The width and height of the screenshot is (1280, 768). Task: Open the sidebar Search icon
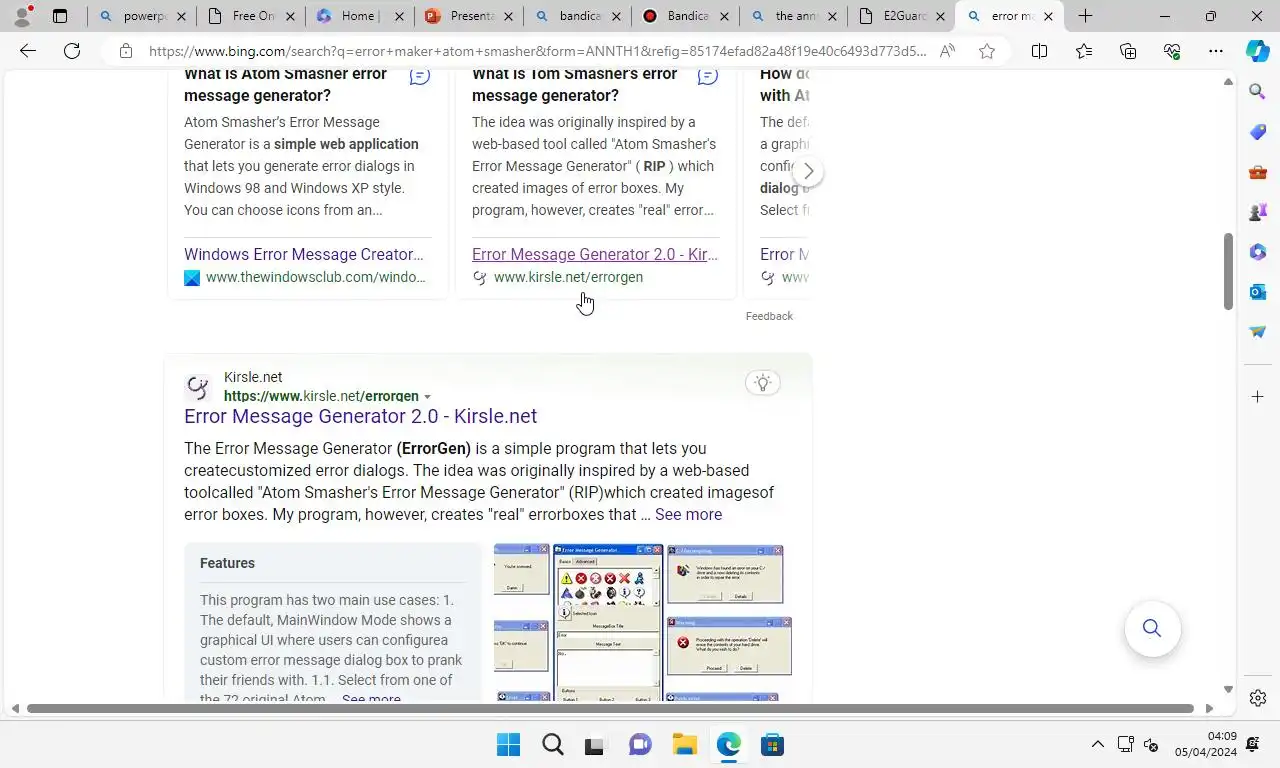(1258, 92)
